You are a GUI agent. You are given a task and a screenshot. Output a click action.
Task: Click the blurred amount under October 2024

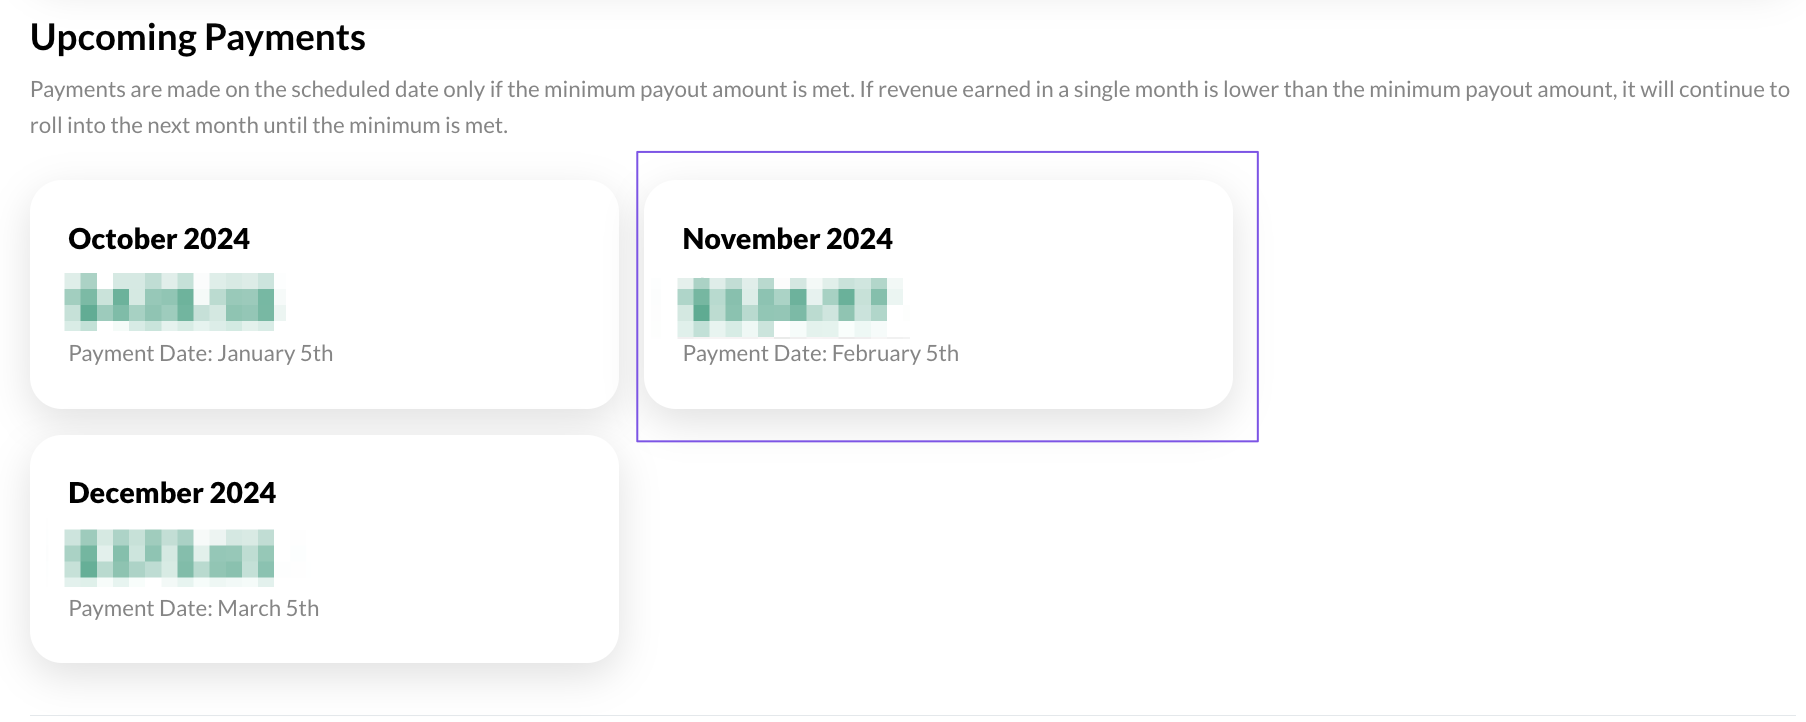170,301
